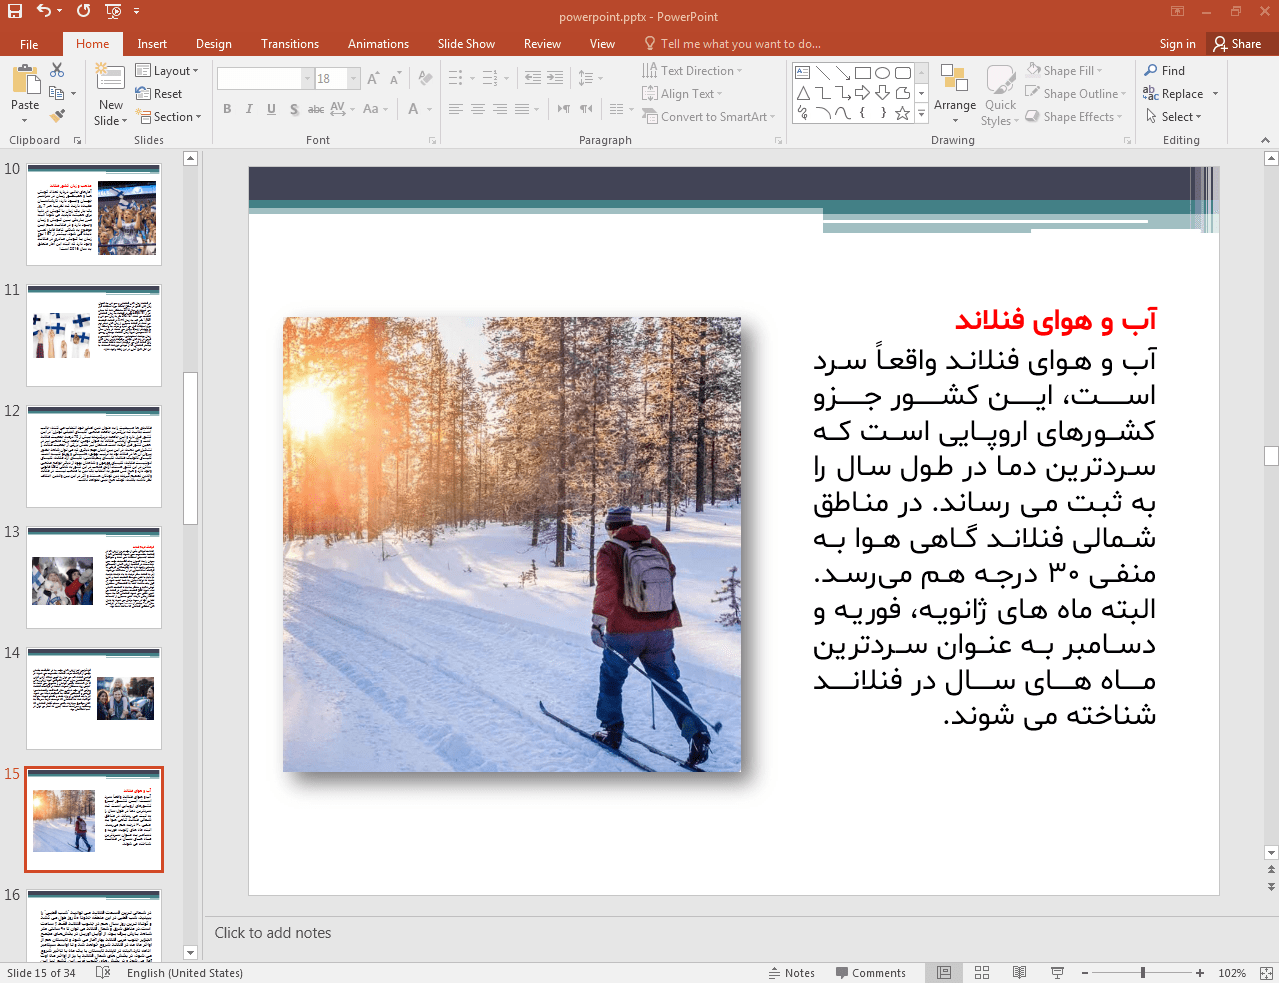Toggle text Shadow formatting
This screenshot has width=1279, height=983.
point(294,109)
